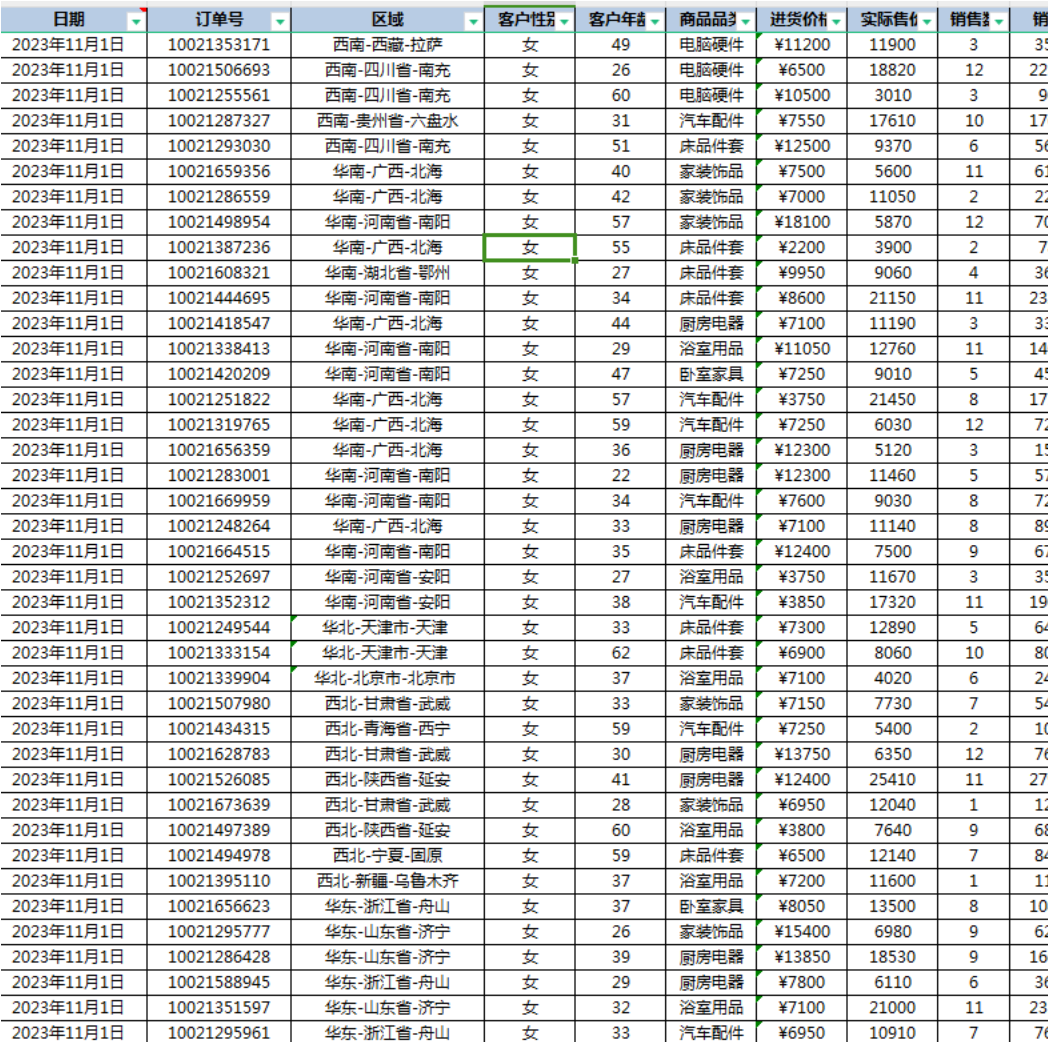Select the sale price cell 11050

click(892, 197)
